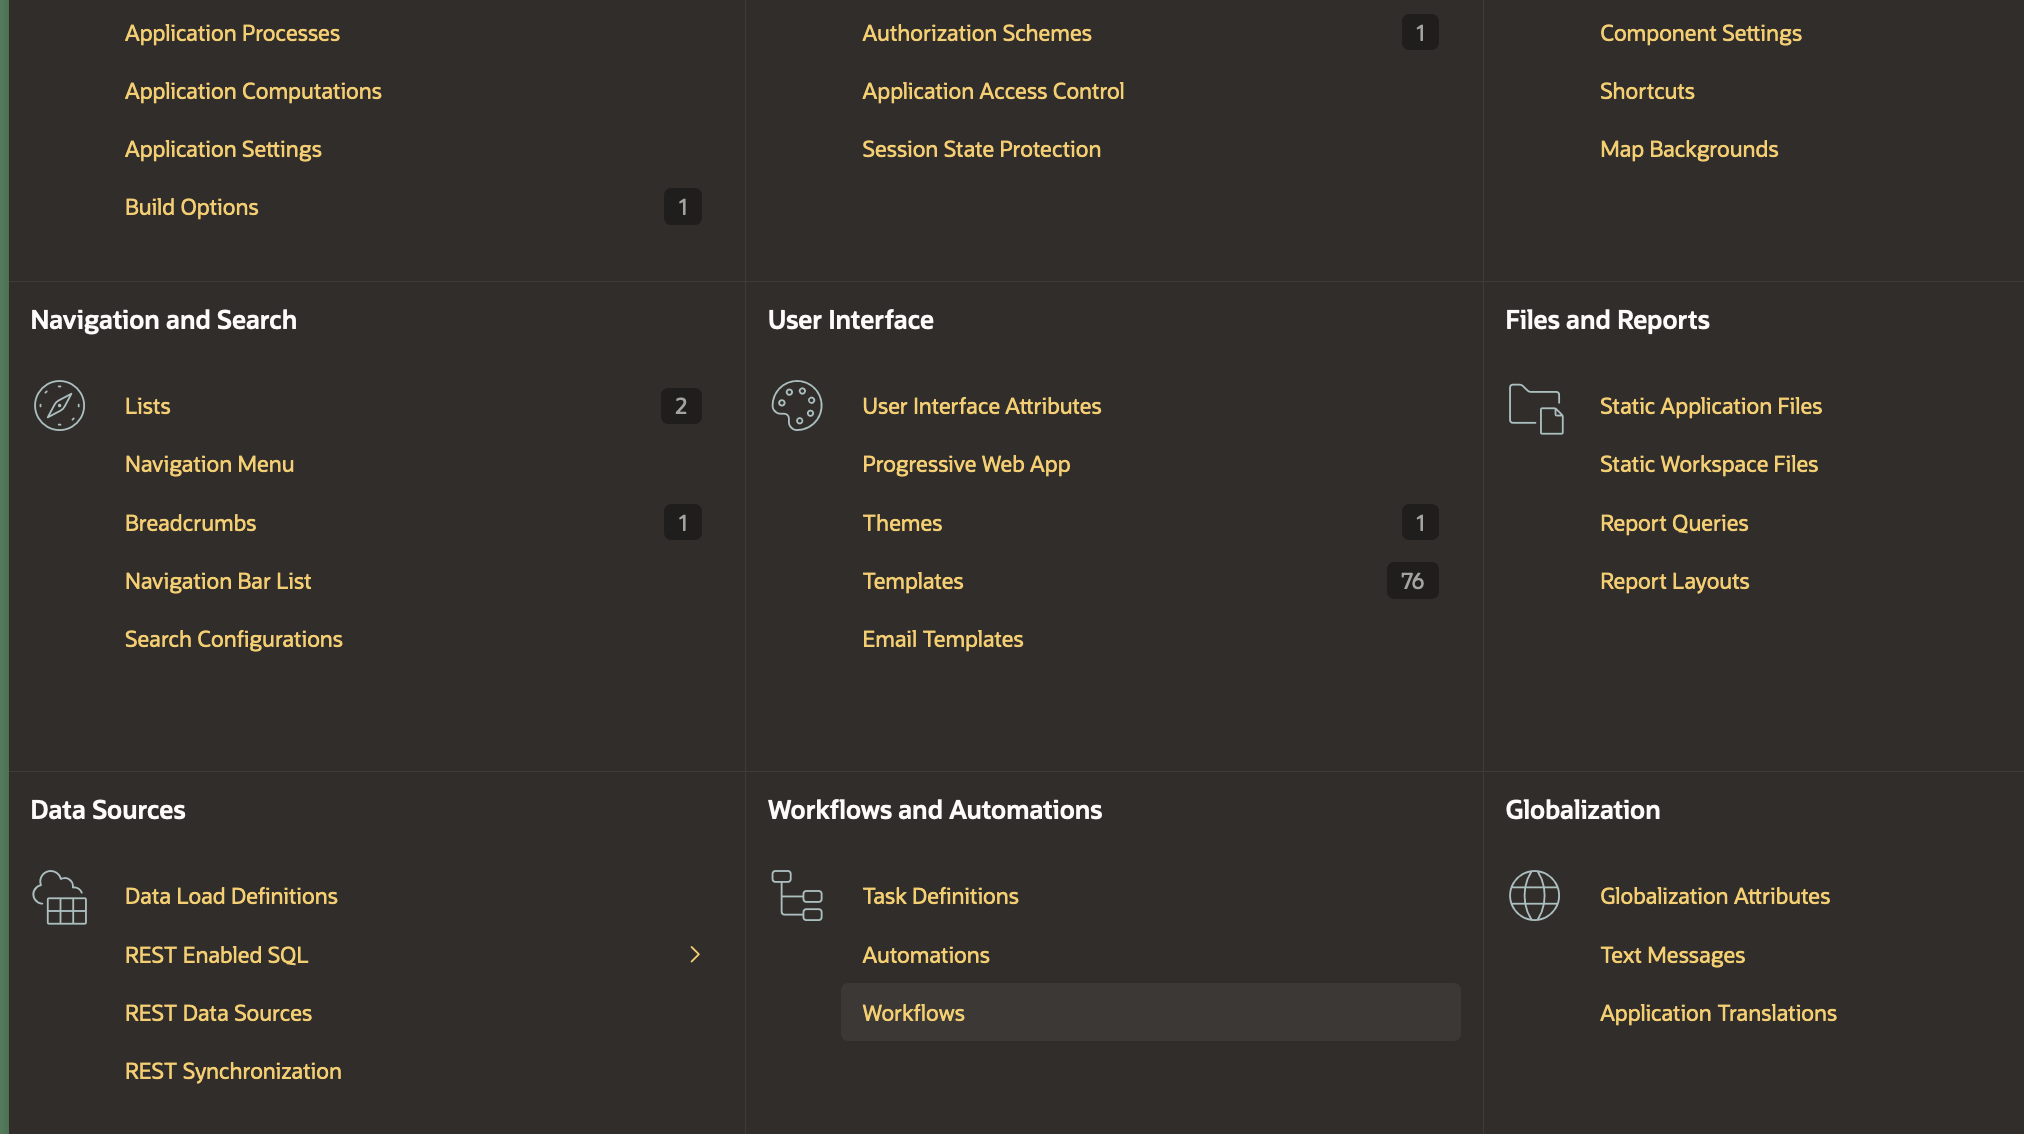Navigate to Search Configurations
Image resolution: width=2024 pixels, height=1134 pixels.
tap(233, 639)
